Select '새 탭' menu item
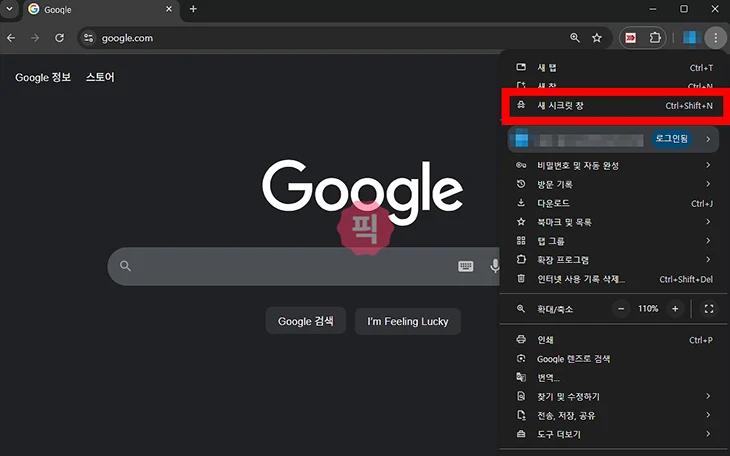 pyautogui.click(x=614, y=68)
